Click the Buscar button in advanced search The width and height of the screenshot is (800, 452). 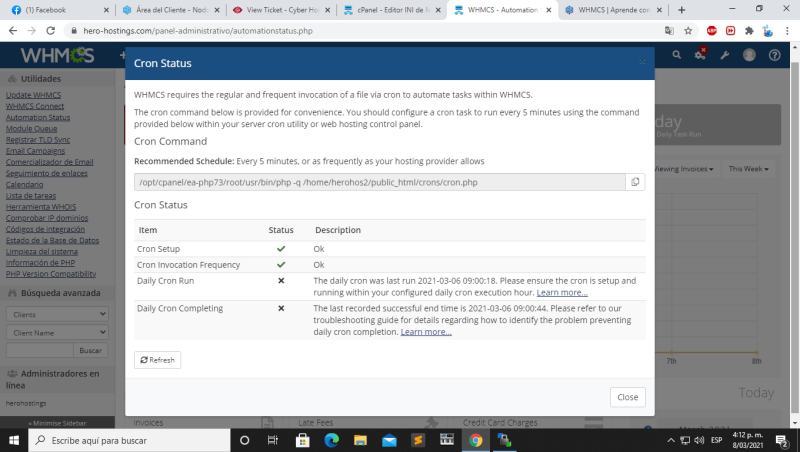click(90, 350)
